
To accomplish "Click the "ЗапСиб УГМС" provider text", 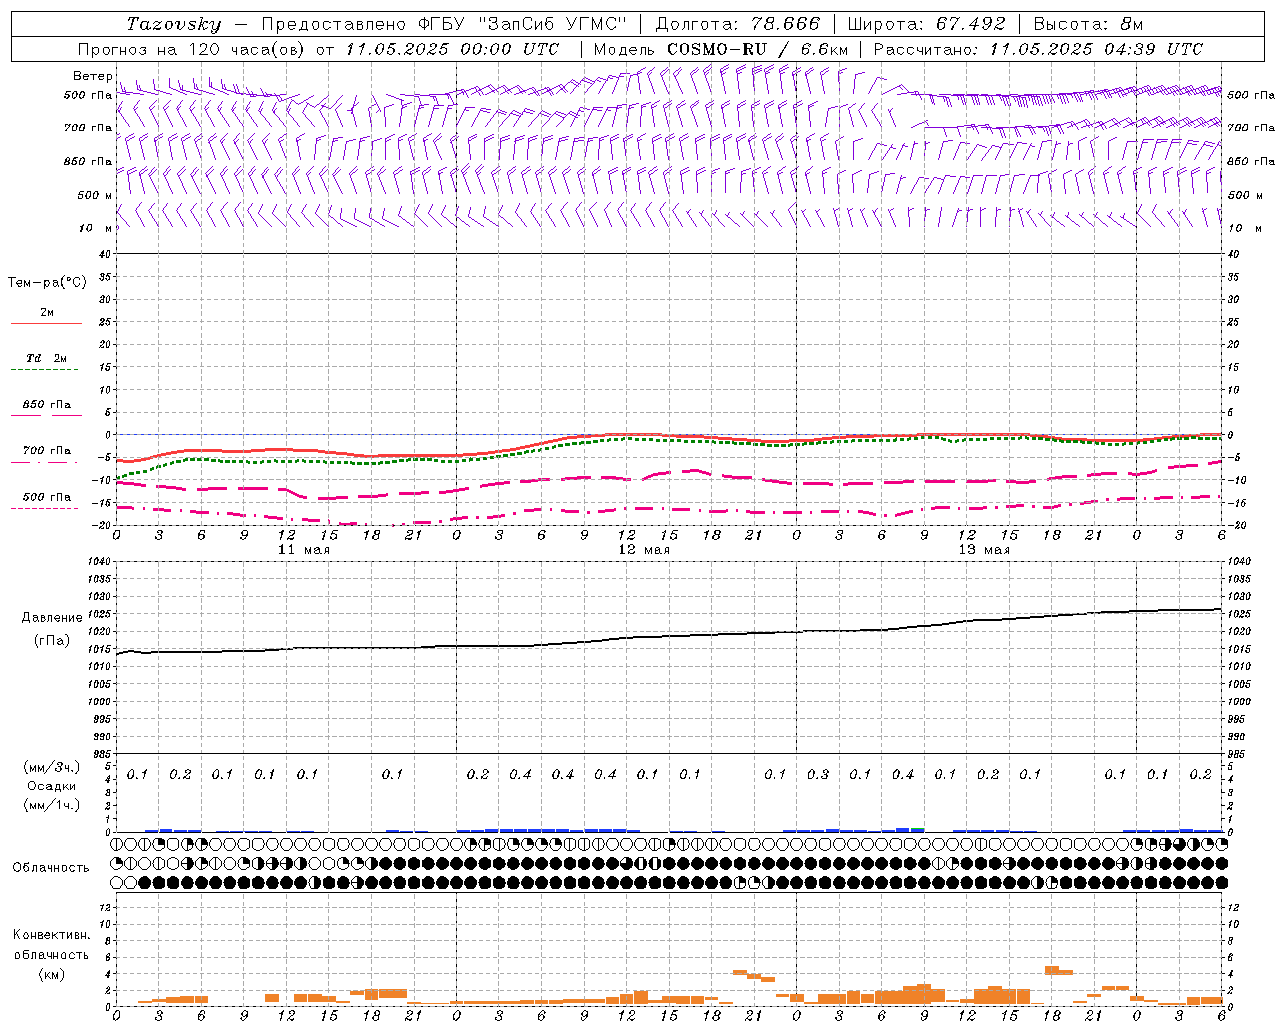I will point(552,24).
